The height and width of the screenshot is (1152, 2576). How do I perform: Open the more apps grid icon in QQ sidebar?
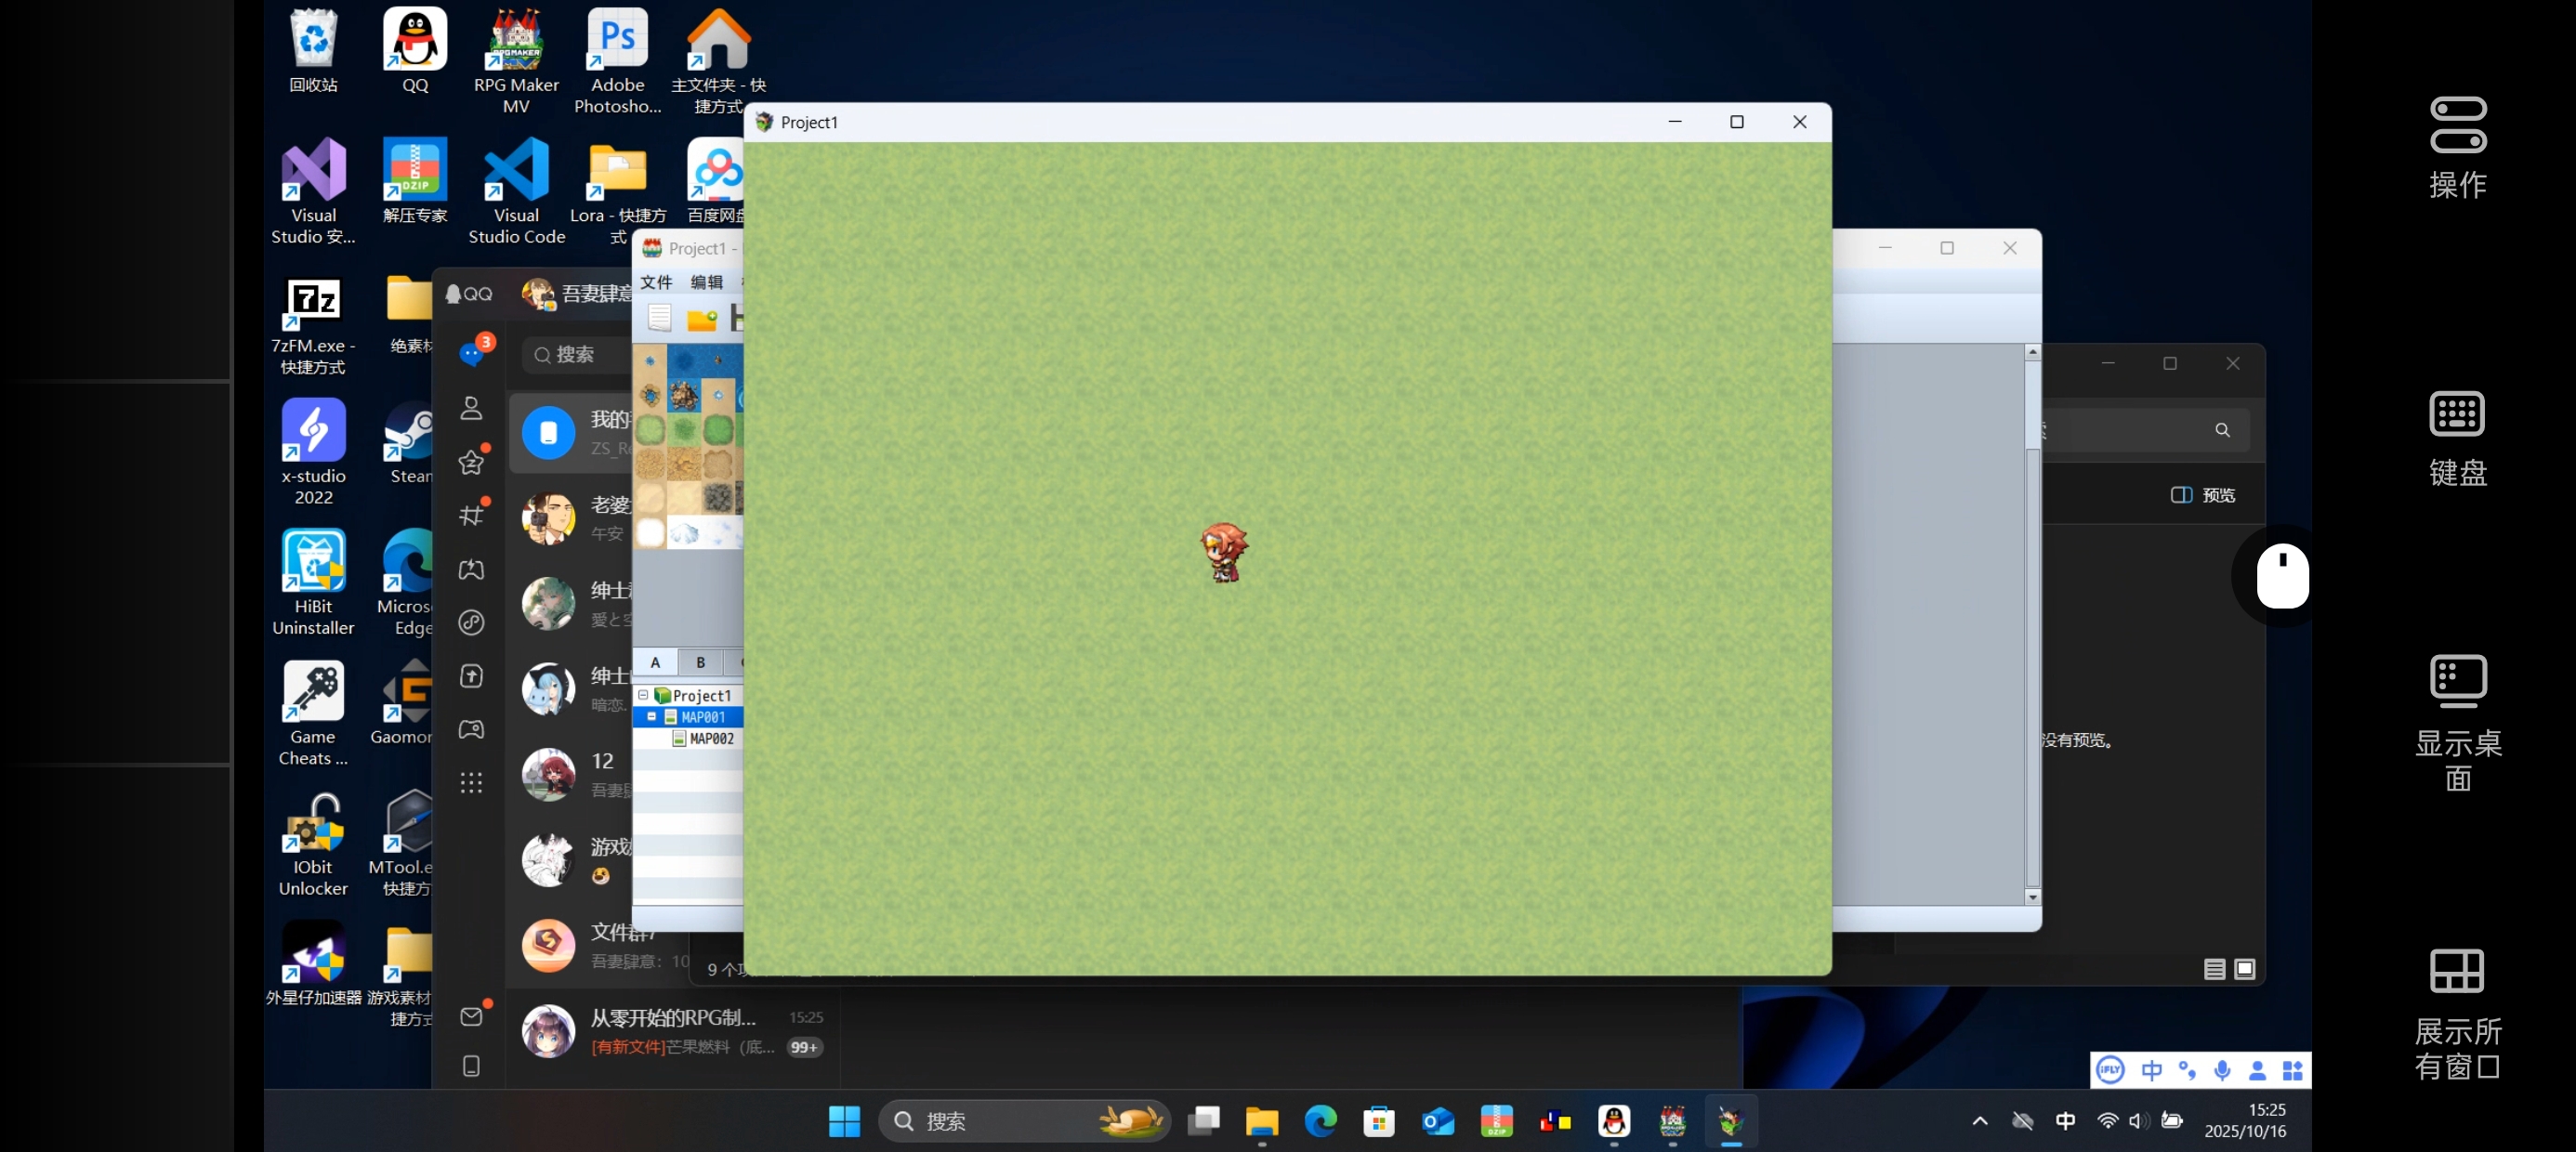471,782
